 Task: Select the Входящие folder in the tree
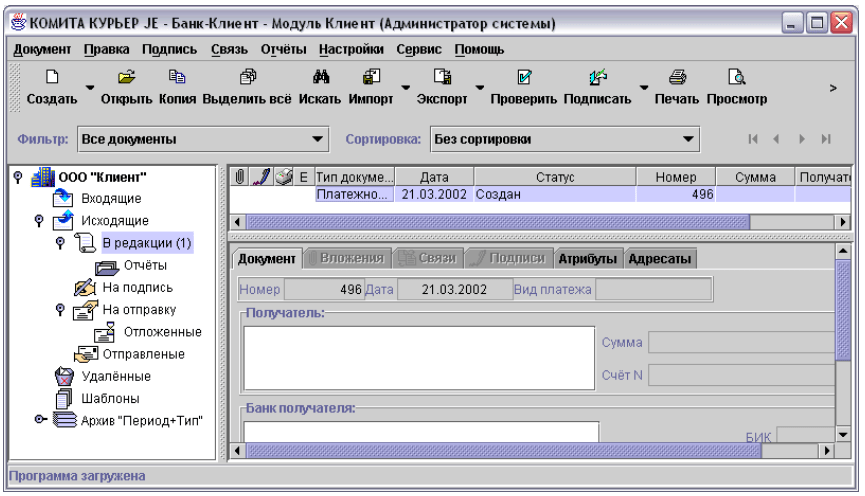(x=110, y=199)
